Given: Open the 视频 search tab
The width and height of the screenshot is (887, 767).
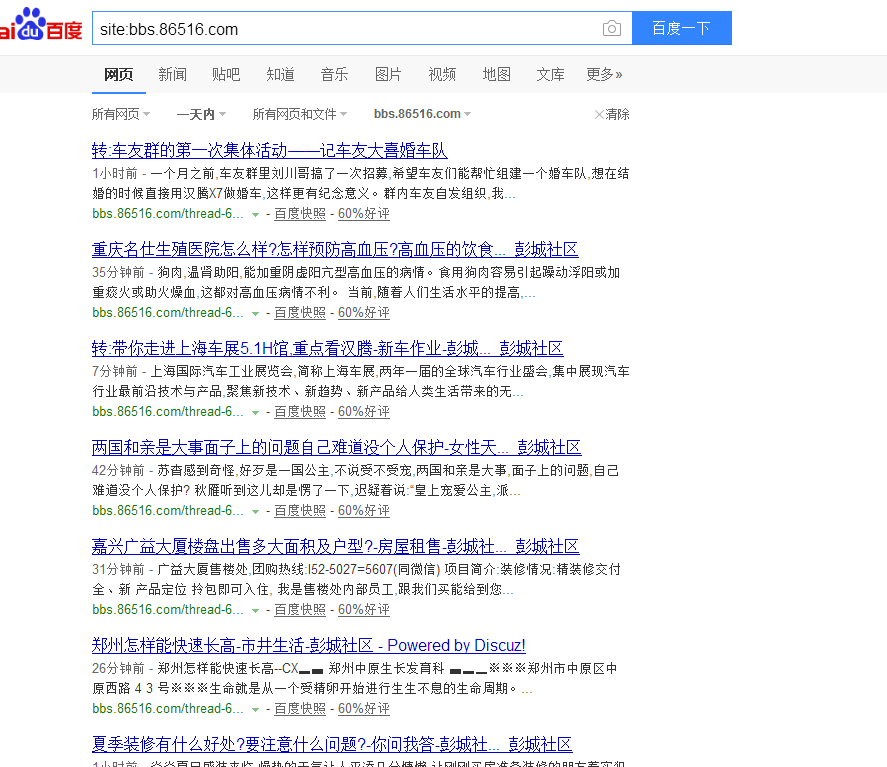Looking at the screenshot, I should (x=441, y=74).
